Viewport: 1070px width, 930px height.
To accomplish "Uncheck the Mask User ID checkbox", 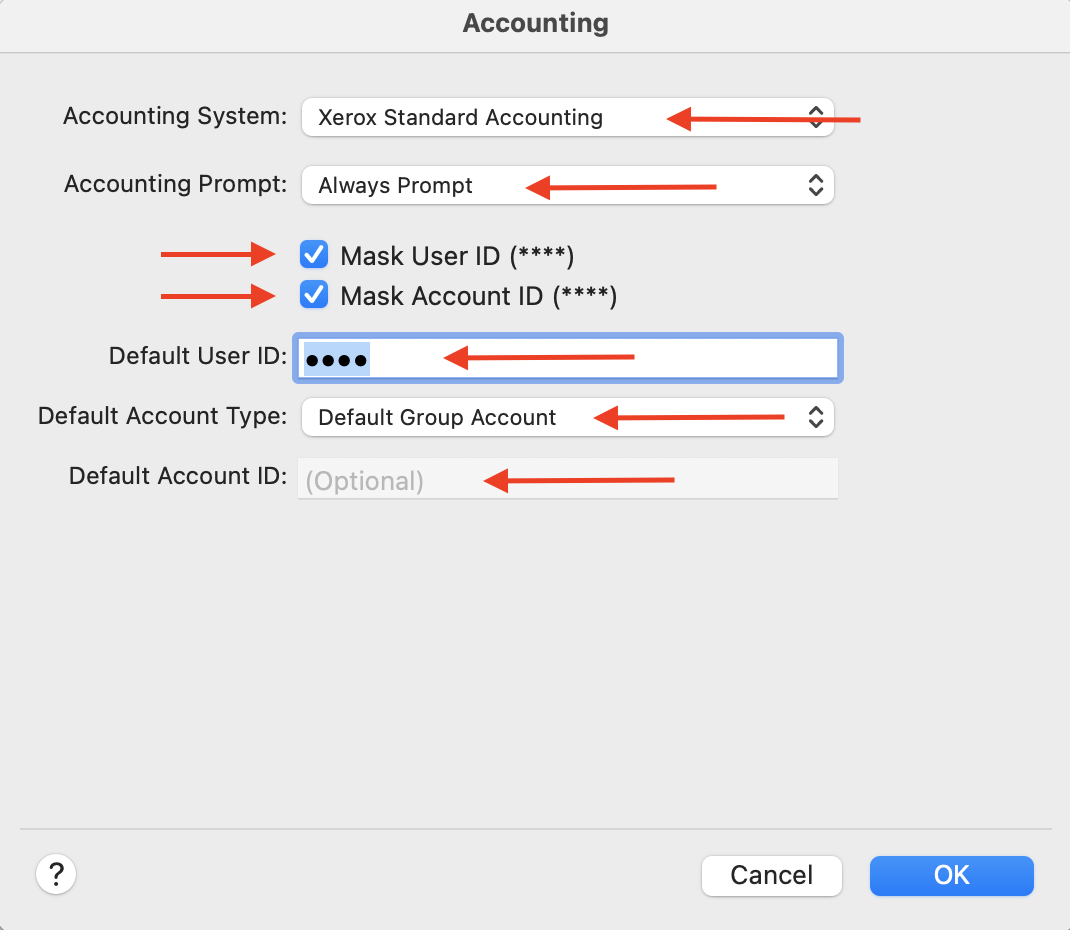I will click(314, 255).
